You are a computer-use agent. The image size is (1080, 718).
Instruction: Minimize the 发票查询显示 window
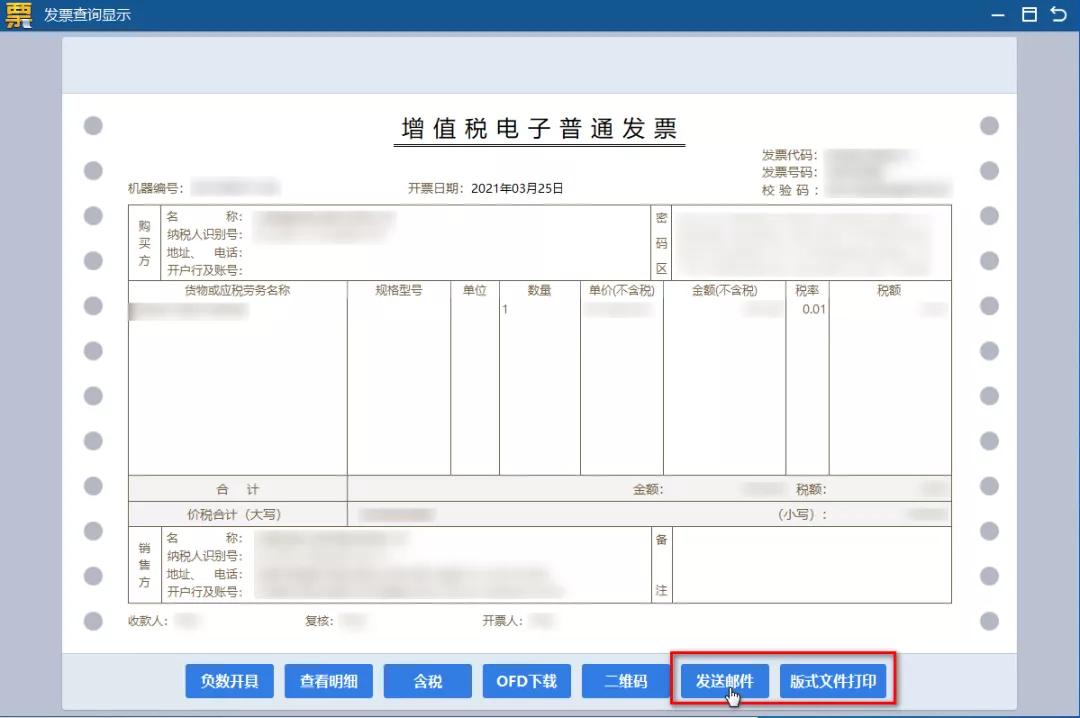click(1000, 15)
